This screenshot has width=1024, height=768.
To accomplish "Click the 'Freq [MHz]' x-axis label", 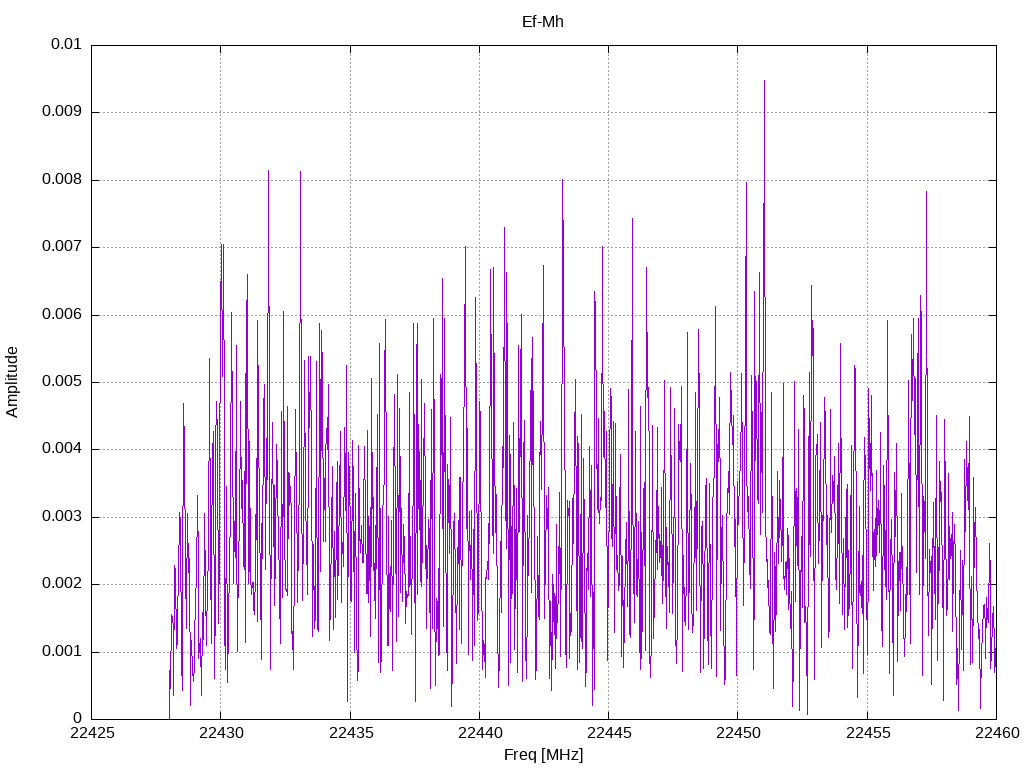I will 543,755.
